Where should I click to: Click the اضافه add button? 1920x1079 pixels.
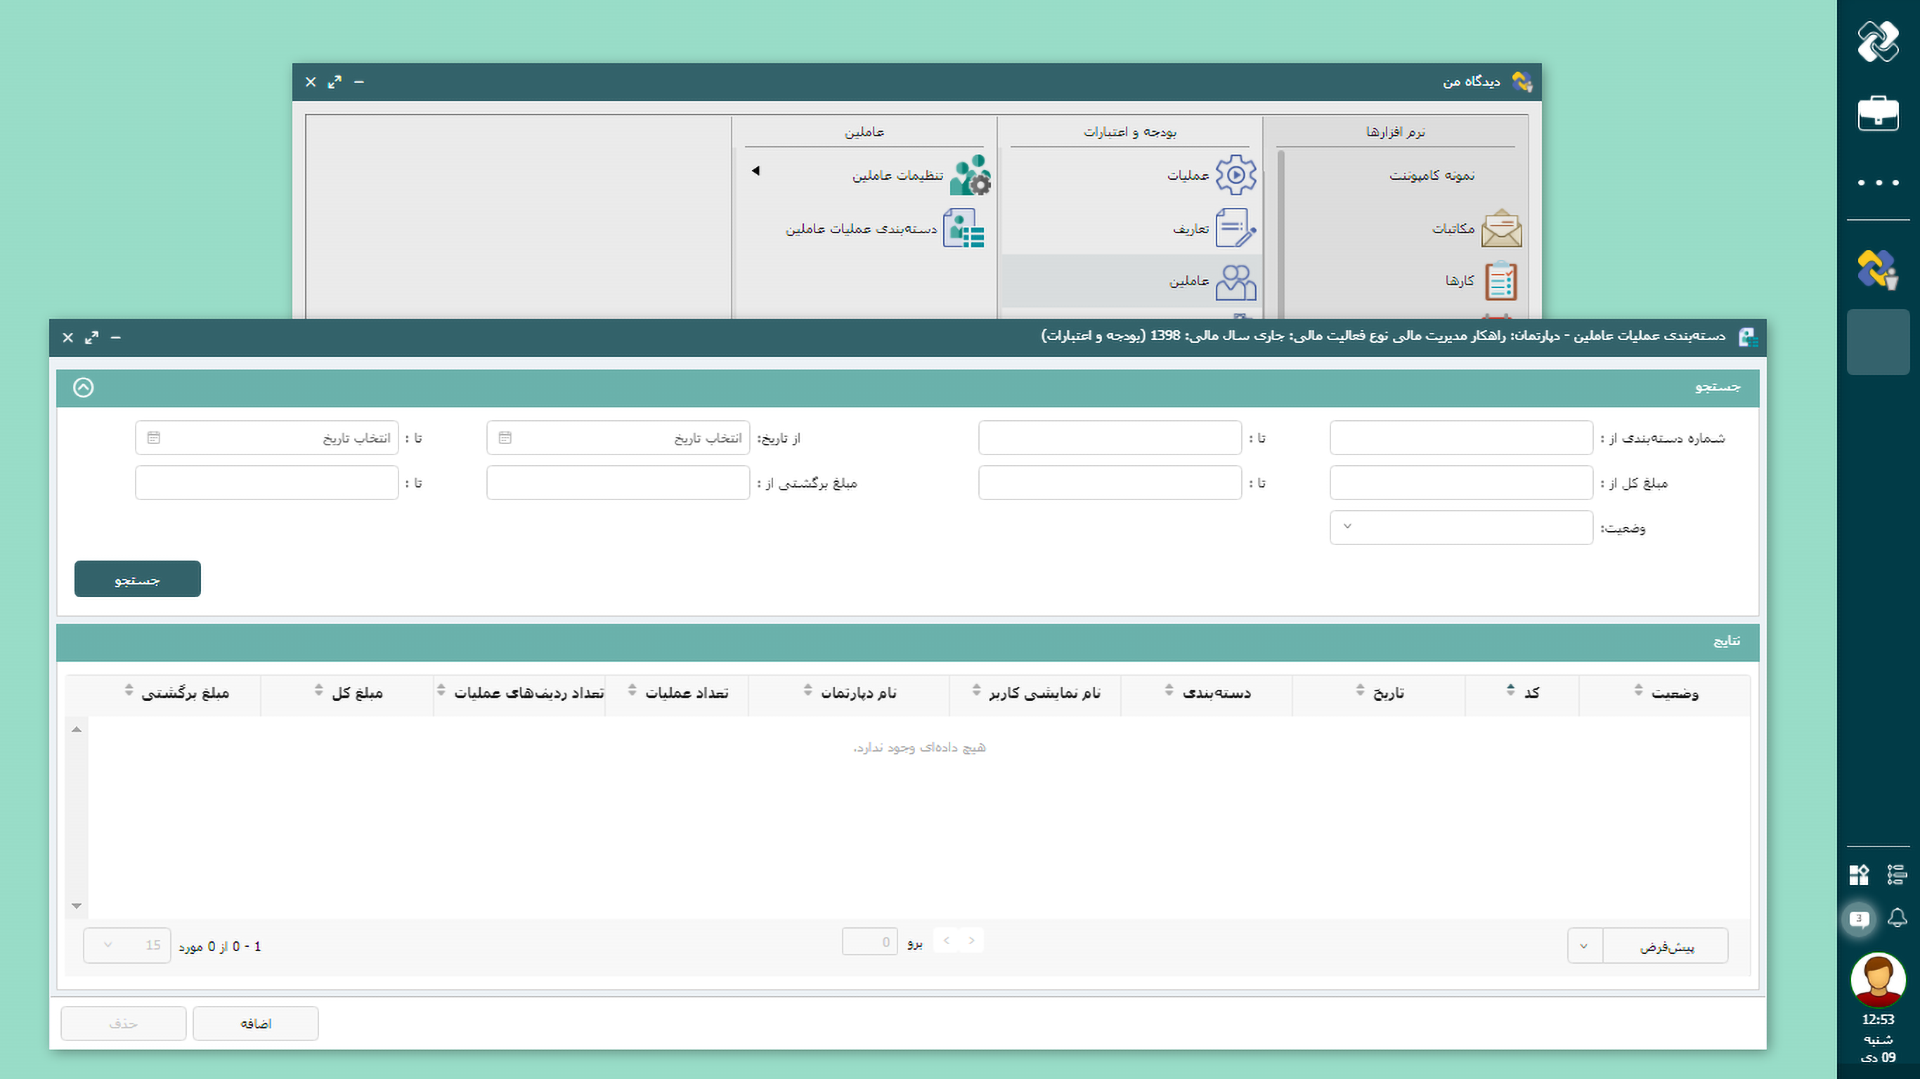255,1023
